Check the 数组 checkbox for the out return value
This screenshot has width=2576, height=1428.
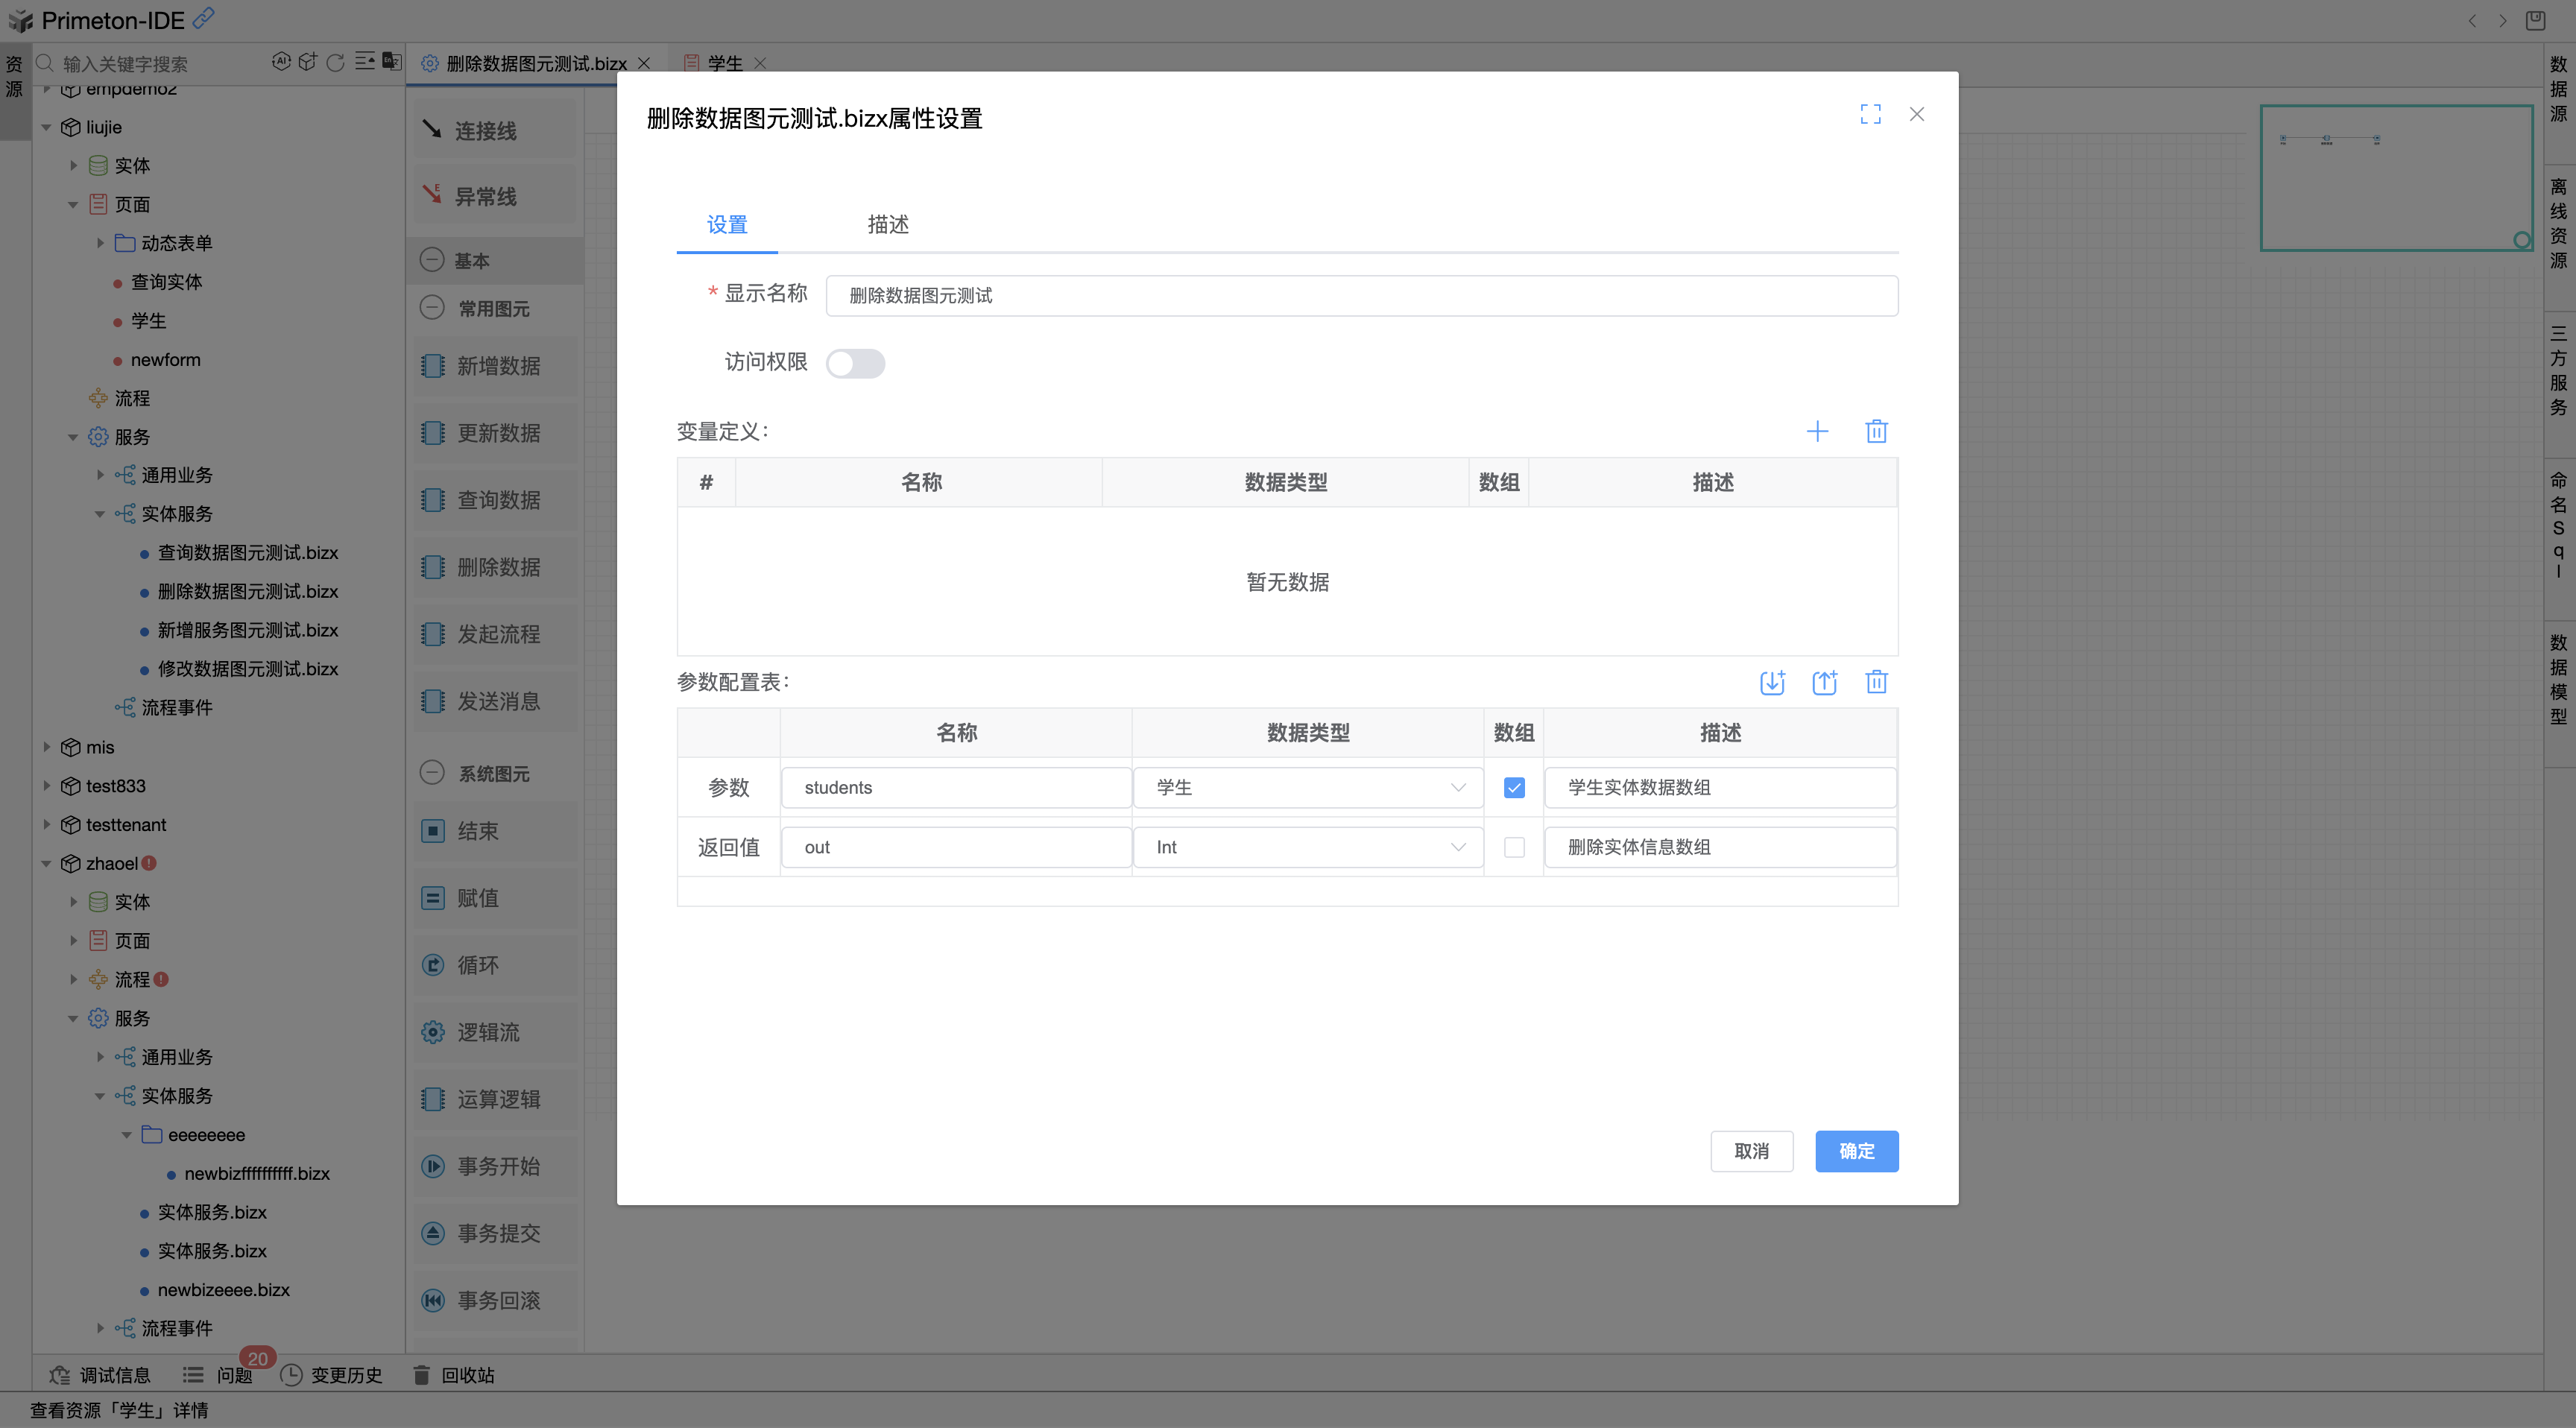(1514, 847)
